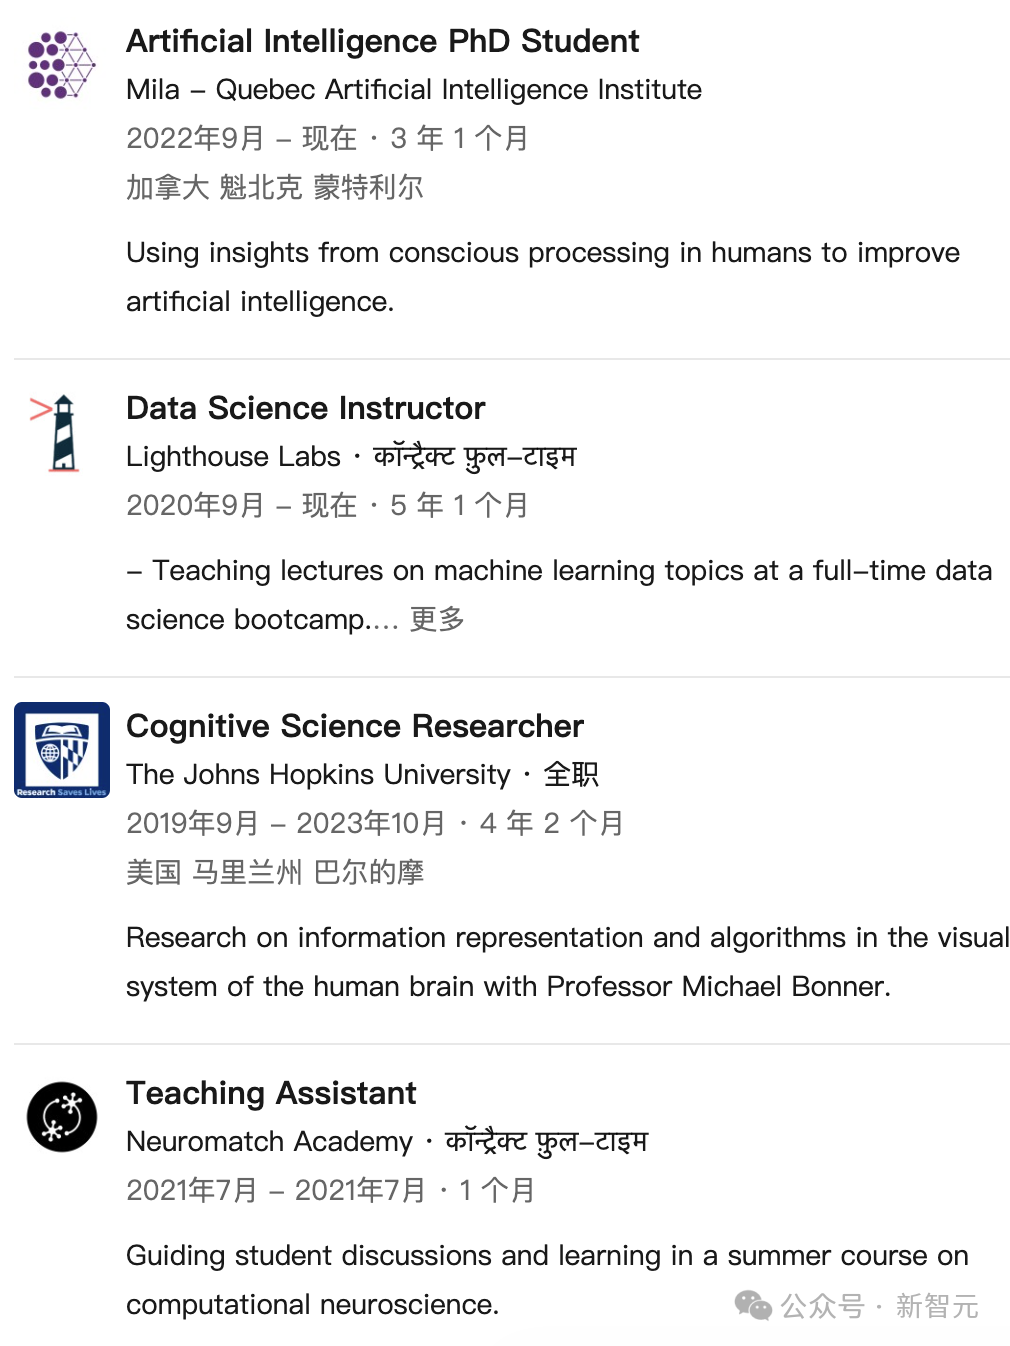Open the Teaching Assistant title

coord(271,1093)
